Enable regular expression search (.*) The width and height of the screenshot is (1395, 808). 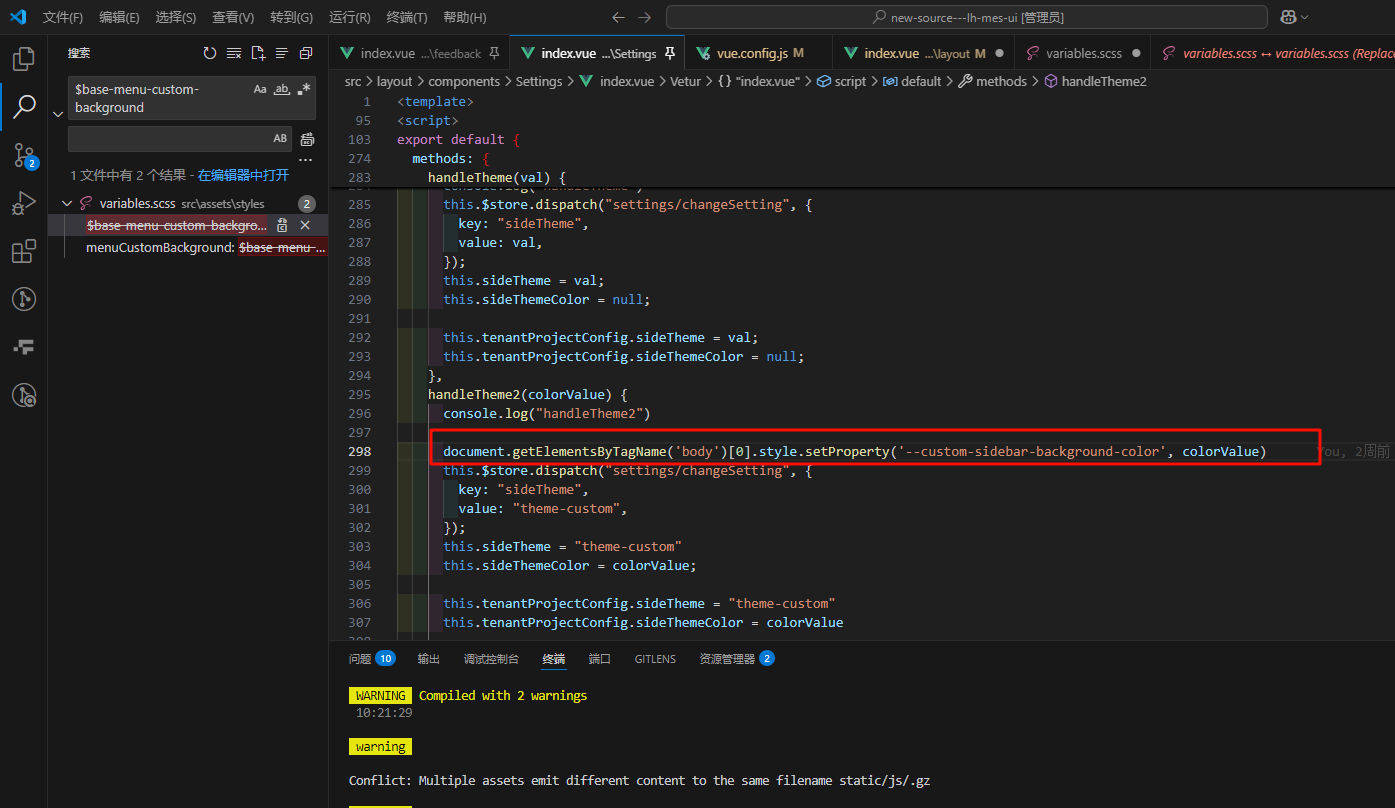click(302, 88)
